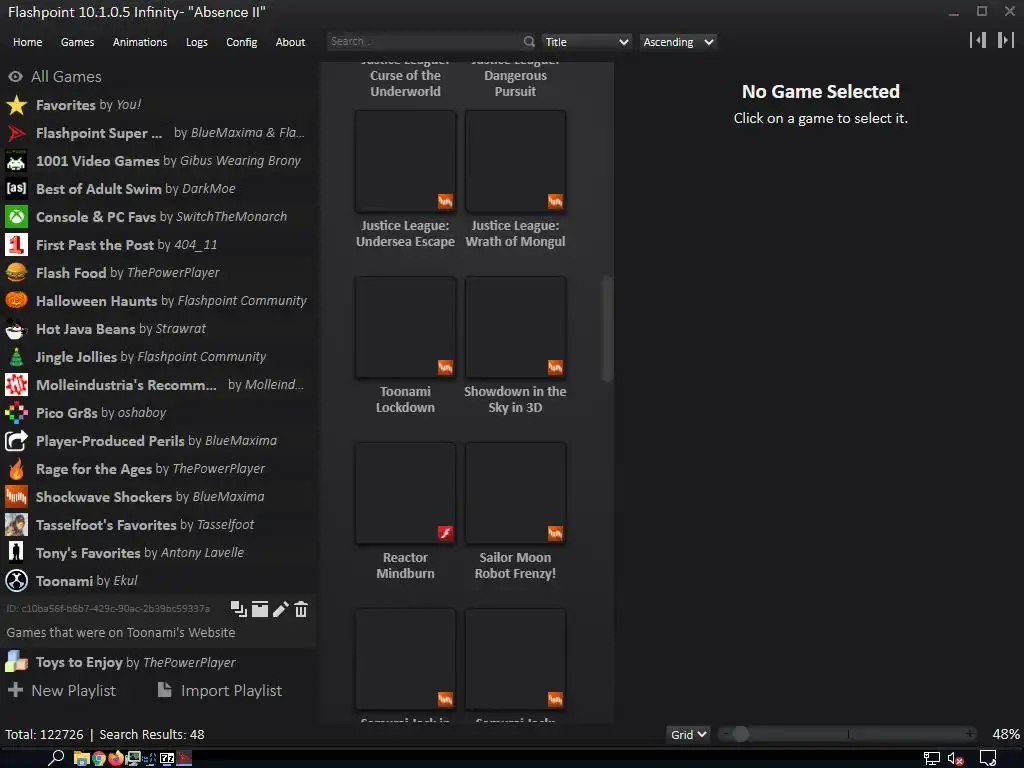The height and width of the screenshot is (768, 1024).
Task: Click the Adult Swim [as] playlist icon
Action: 16,189
